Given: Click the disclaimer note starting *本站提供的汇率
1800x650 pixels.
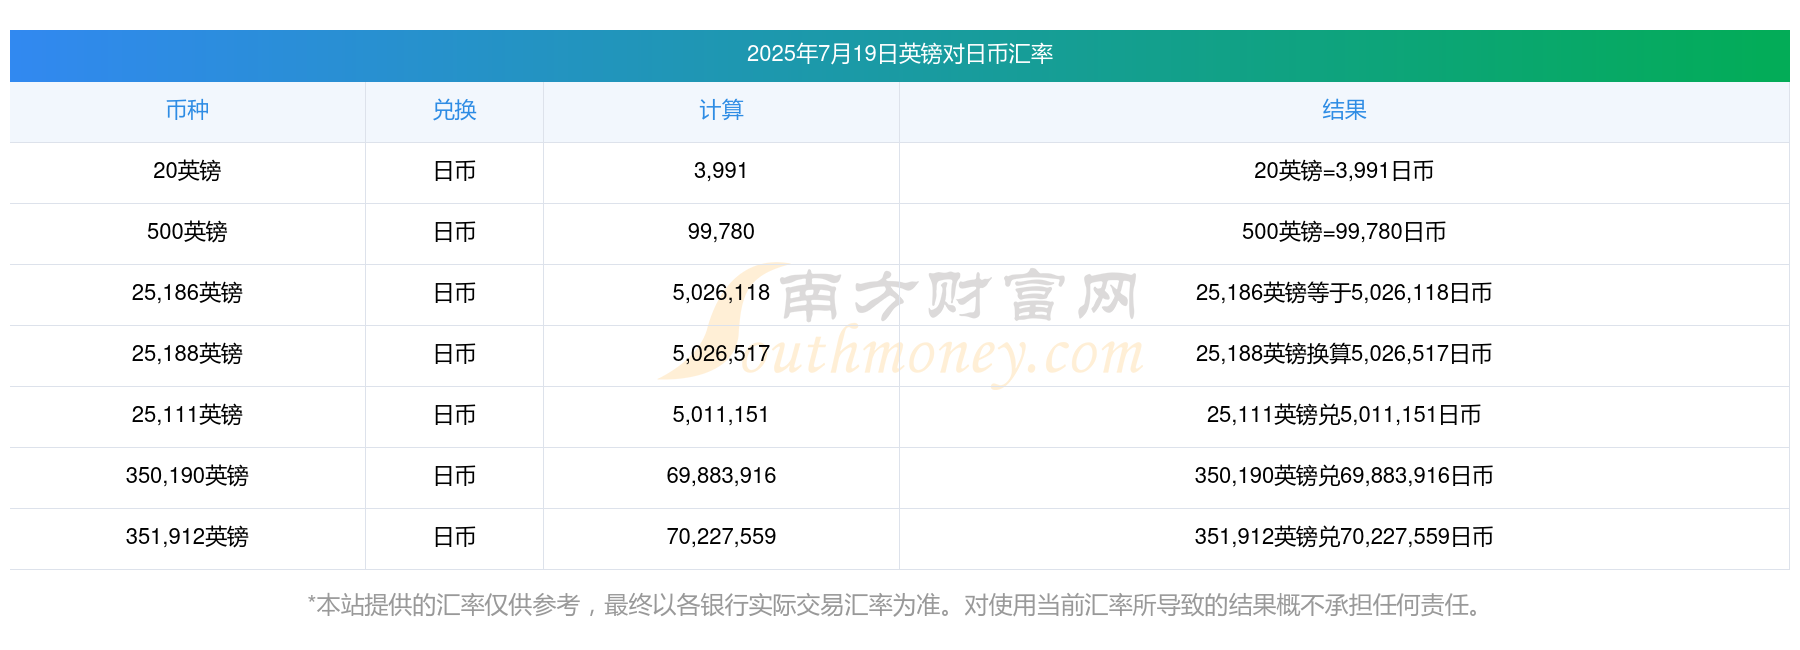Looking at the screenshot, I should (898, 605).
